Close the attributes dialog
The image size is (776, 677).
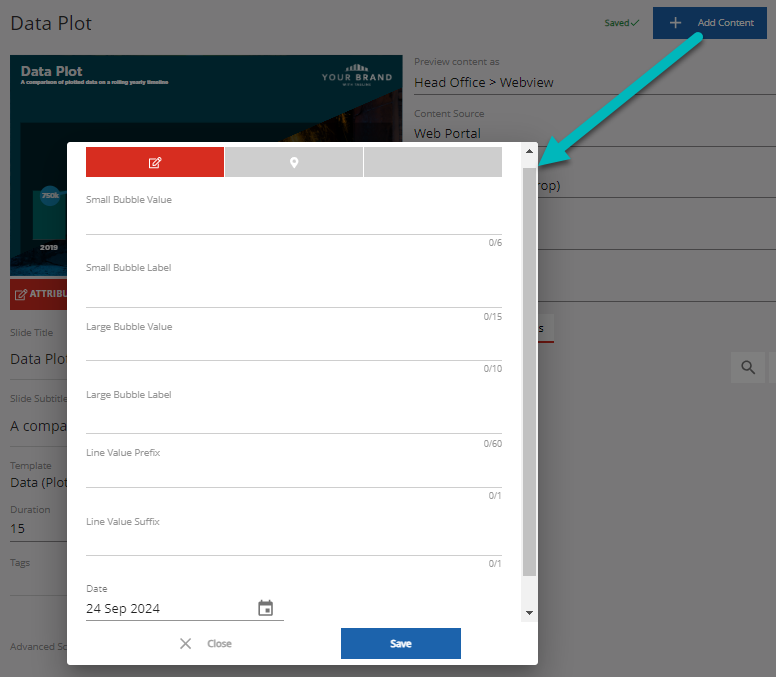coord(205,643)
